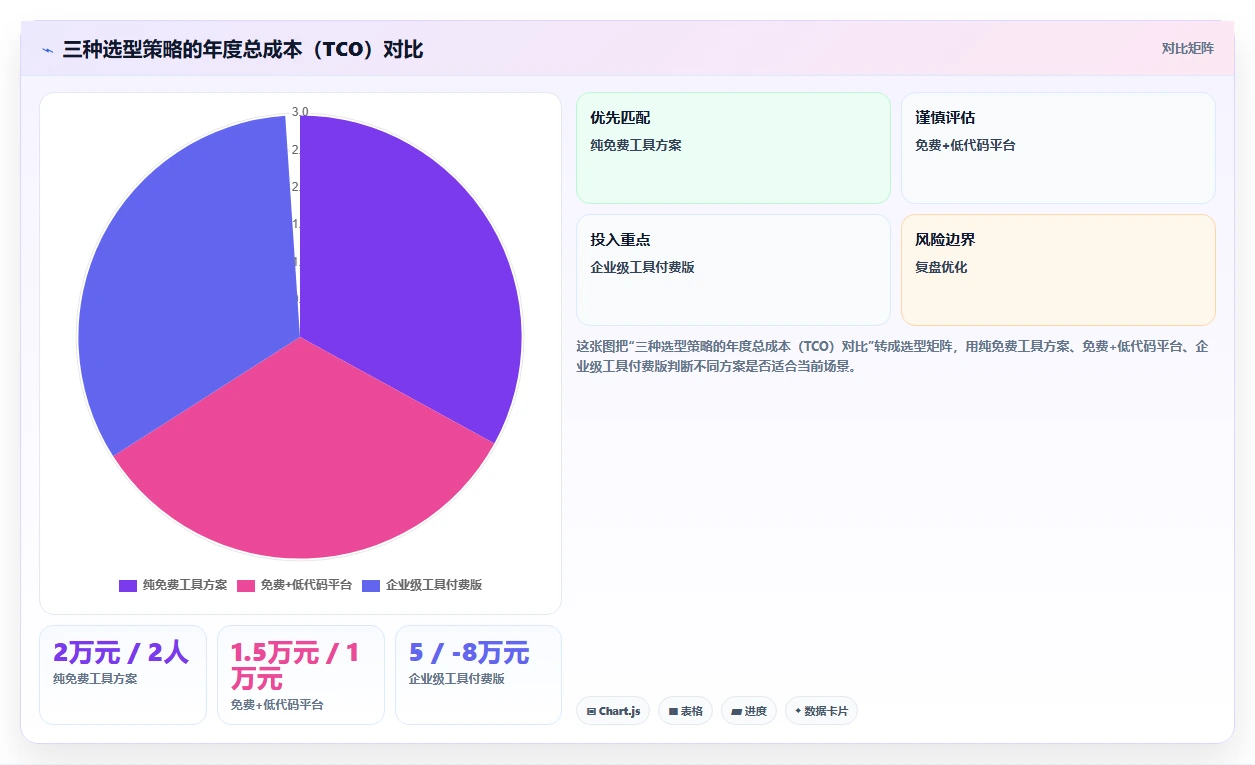1255x765 pixels.
Task: Click the 数据卡片 chip's sparkle icon
Action: click(798, 711)
